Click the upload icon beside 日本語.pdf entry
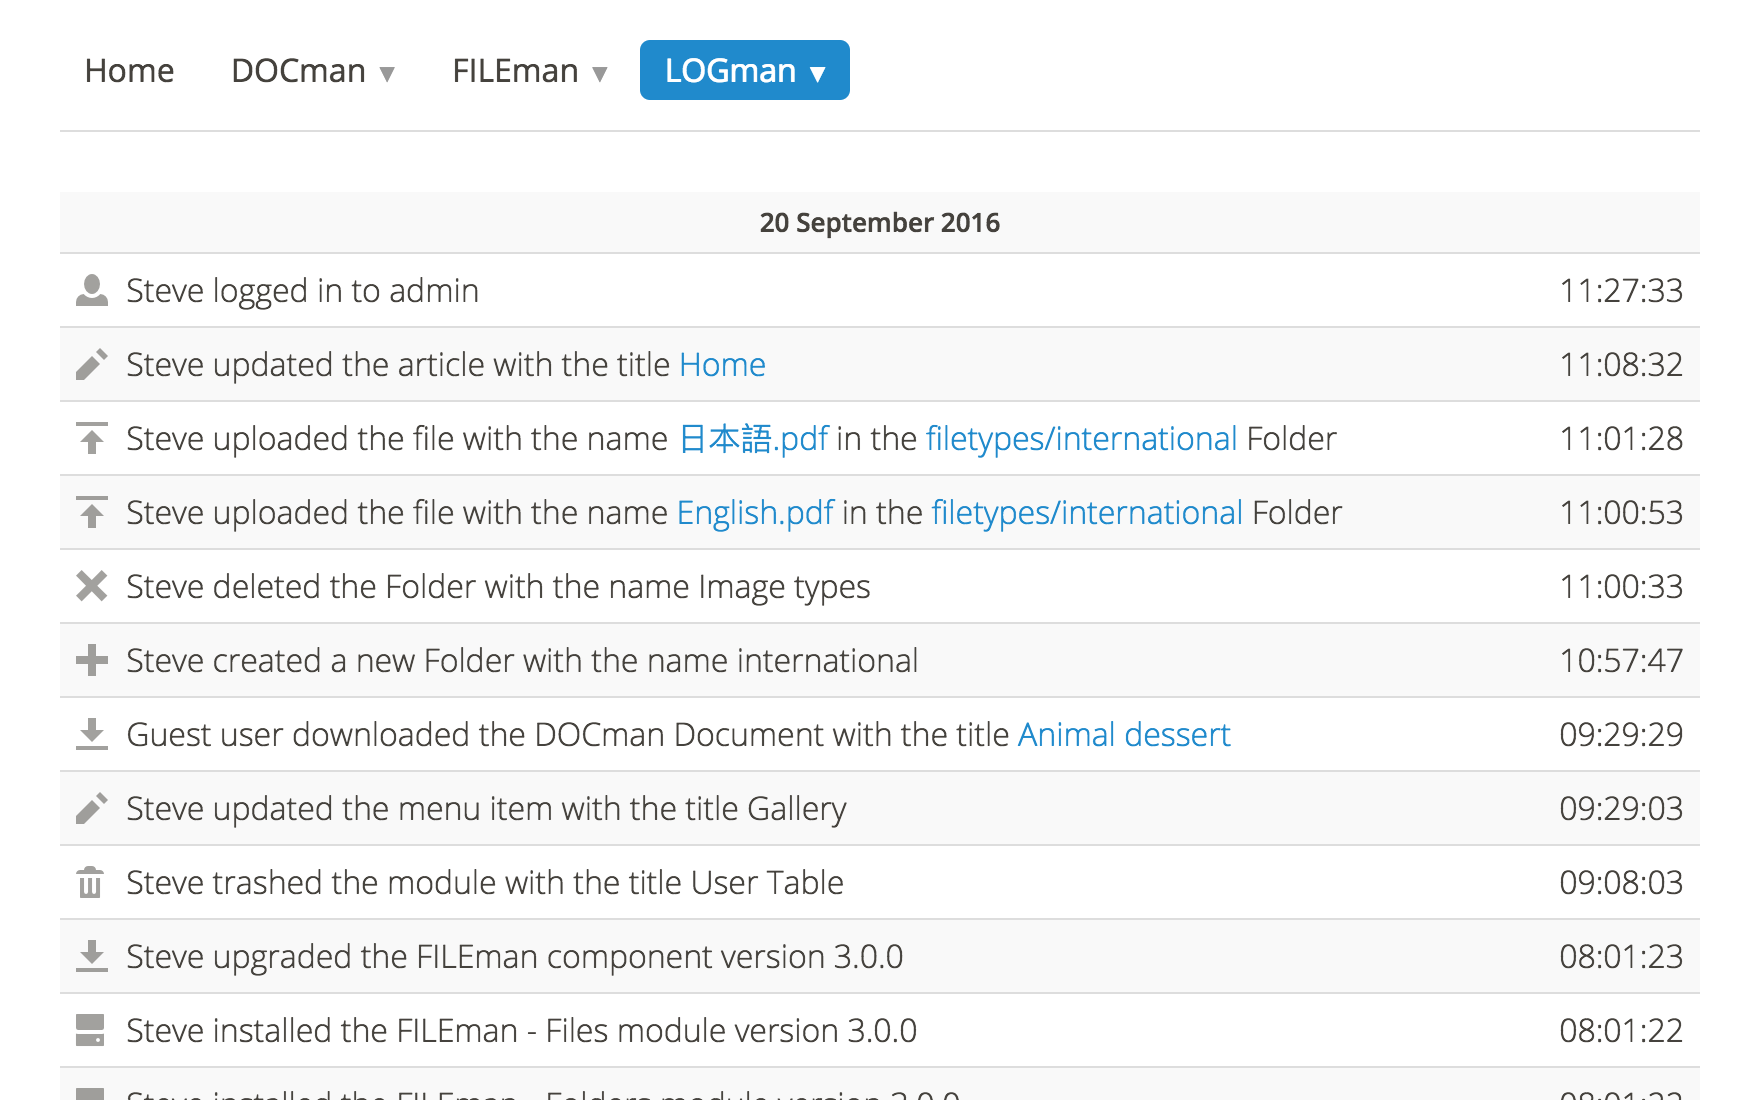Screen dimensions: 1760x1100 coord(91,439)
